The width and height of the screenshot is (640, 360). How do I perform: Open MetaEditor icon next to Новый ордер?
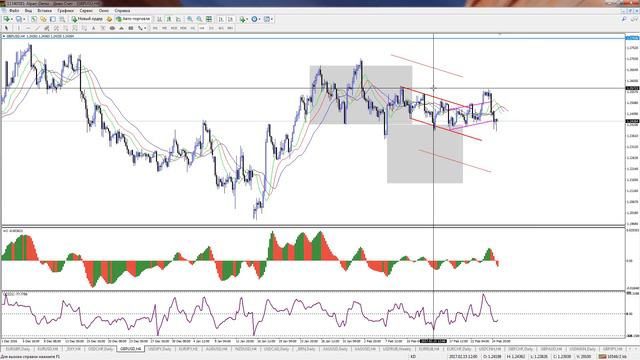click(109, 19)
